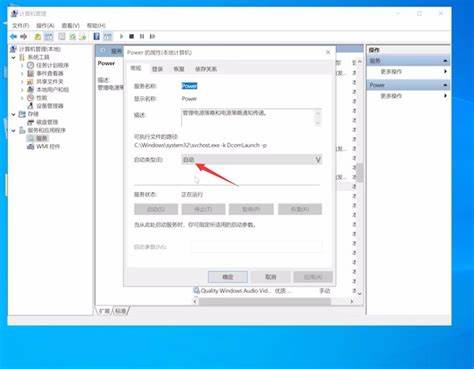Click the 停止(T) service button
This screenshot has width=474, height=369.
point(203,209)
